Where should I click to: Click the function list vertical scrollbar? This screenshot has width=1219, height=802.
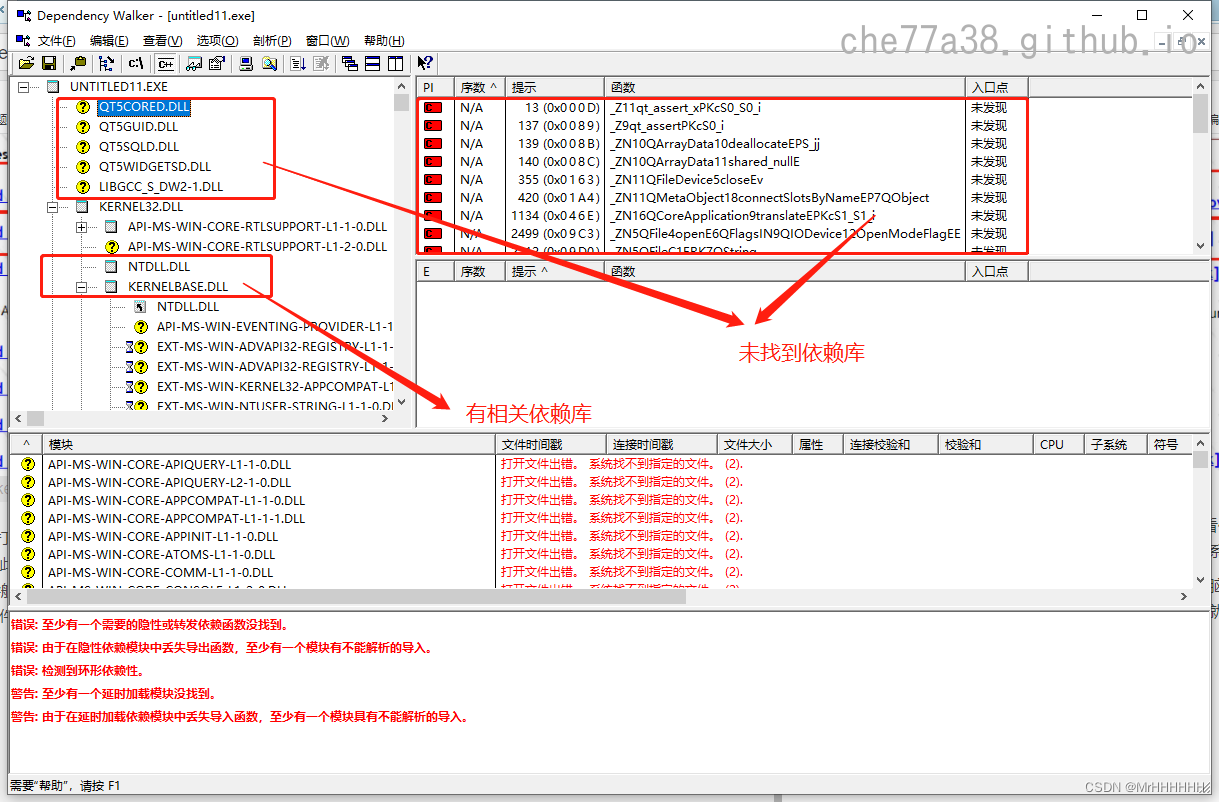coord(1200,166)
